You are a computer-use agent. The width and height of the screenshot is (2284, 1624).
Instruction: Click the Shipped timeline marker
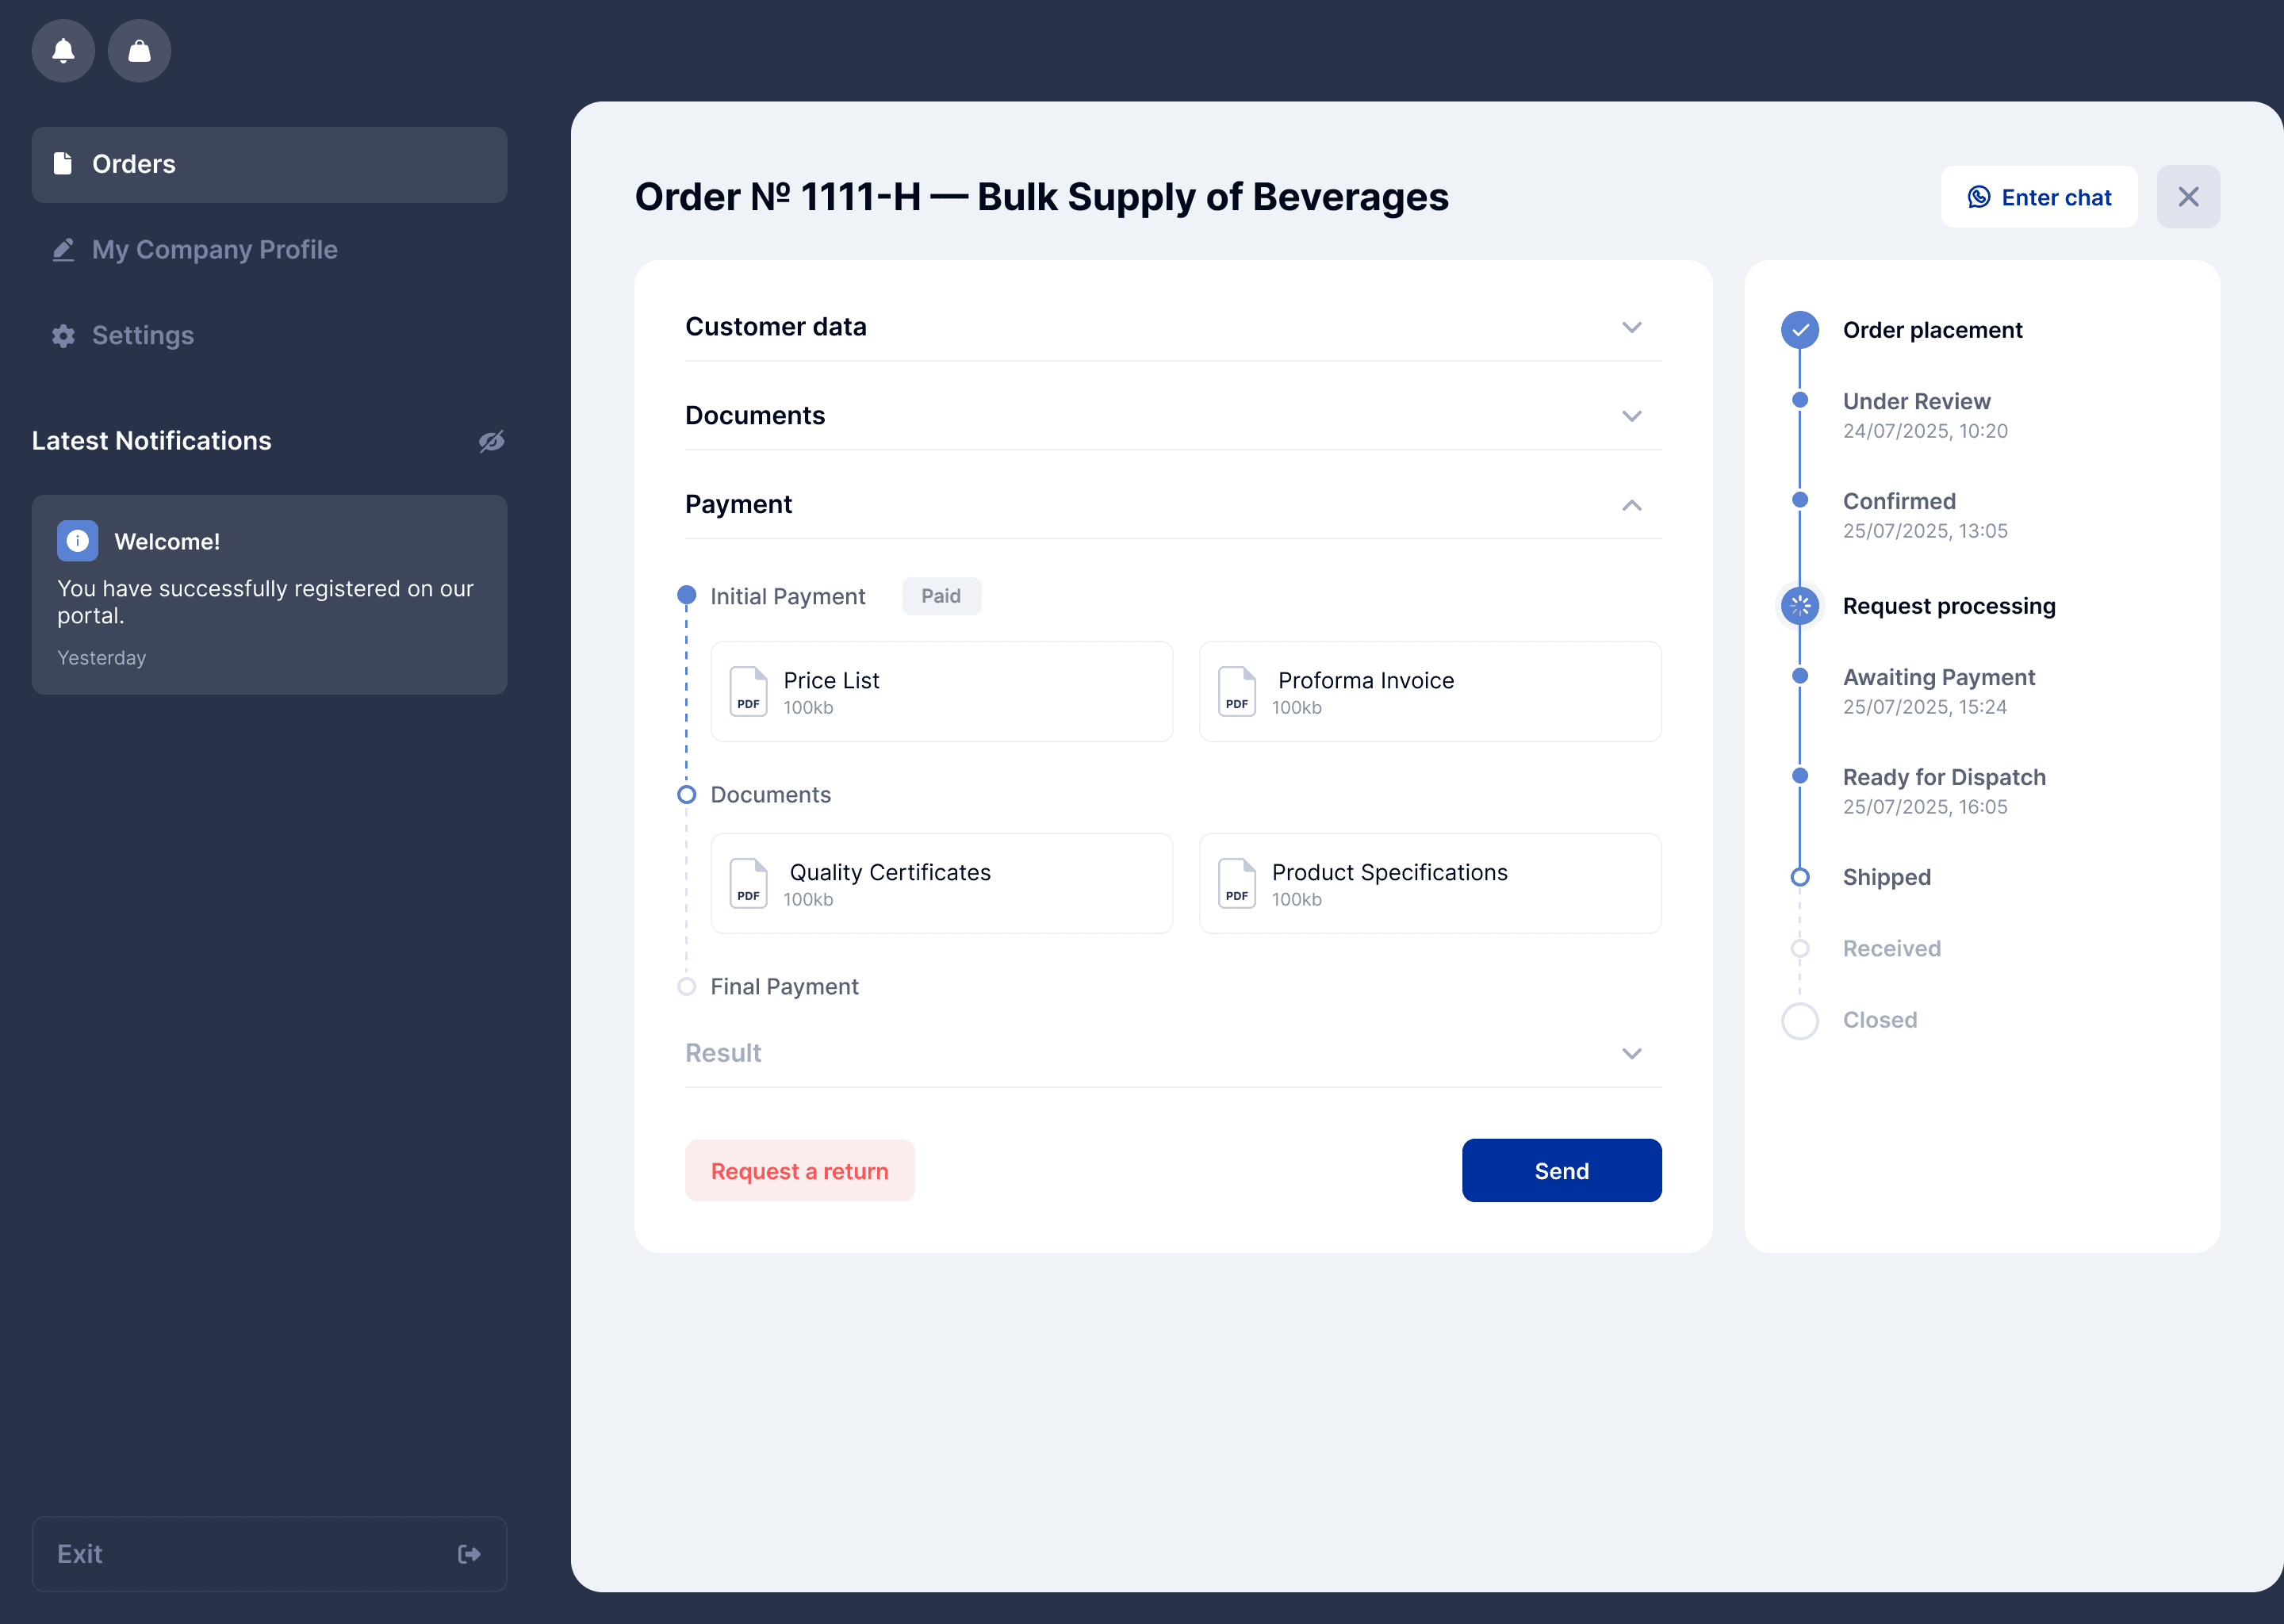1799,878
